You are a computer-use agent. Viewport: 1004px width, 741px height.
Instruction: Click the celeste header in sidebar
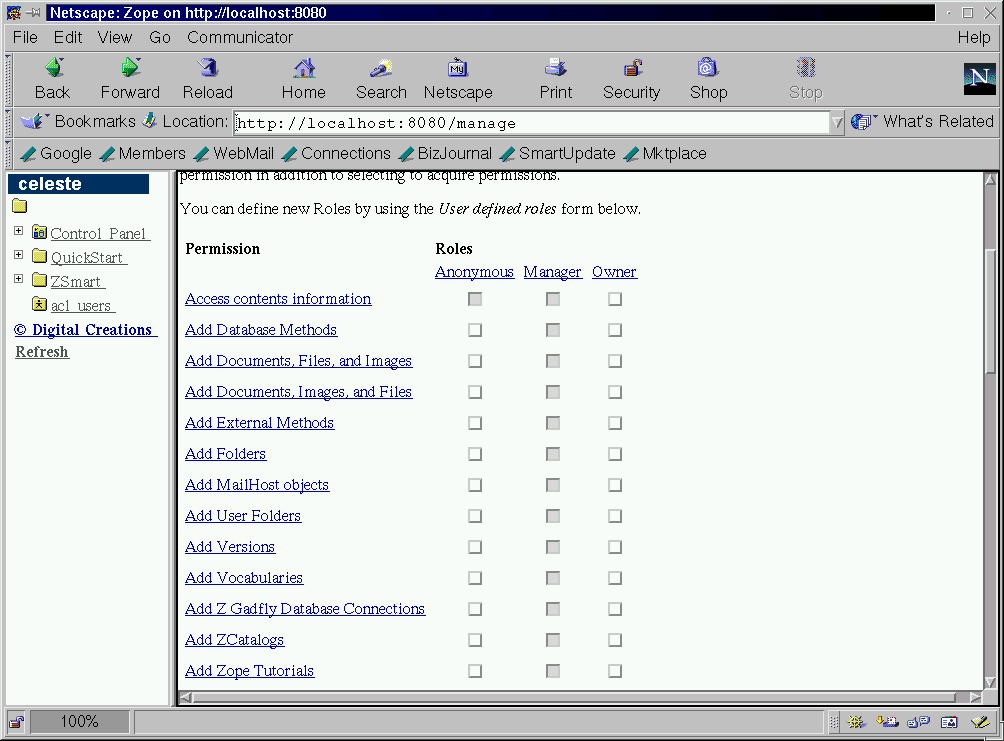point(78,184)
